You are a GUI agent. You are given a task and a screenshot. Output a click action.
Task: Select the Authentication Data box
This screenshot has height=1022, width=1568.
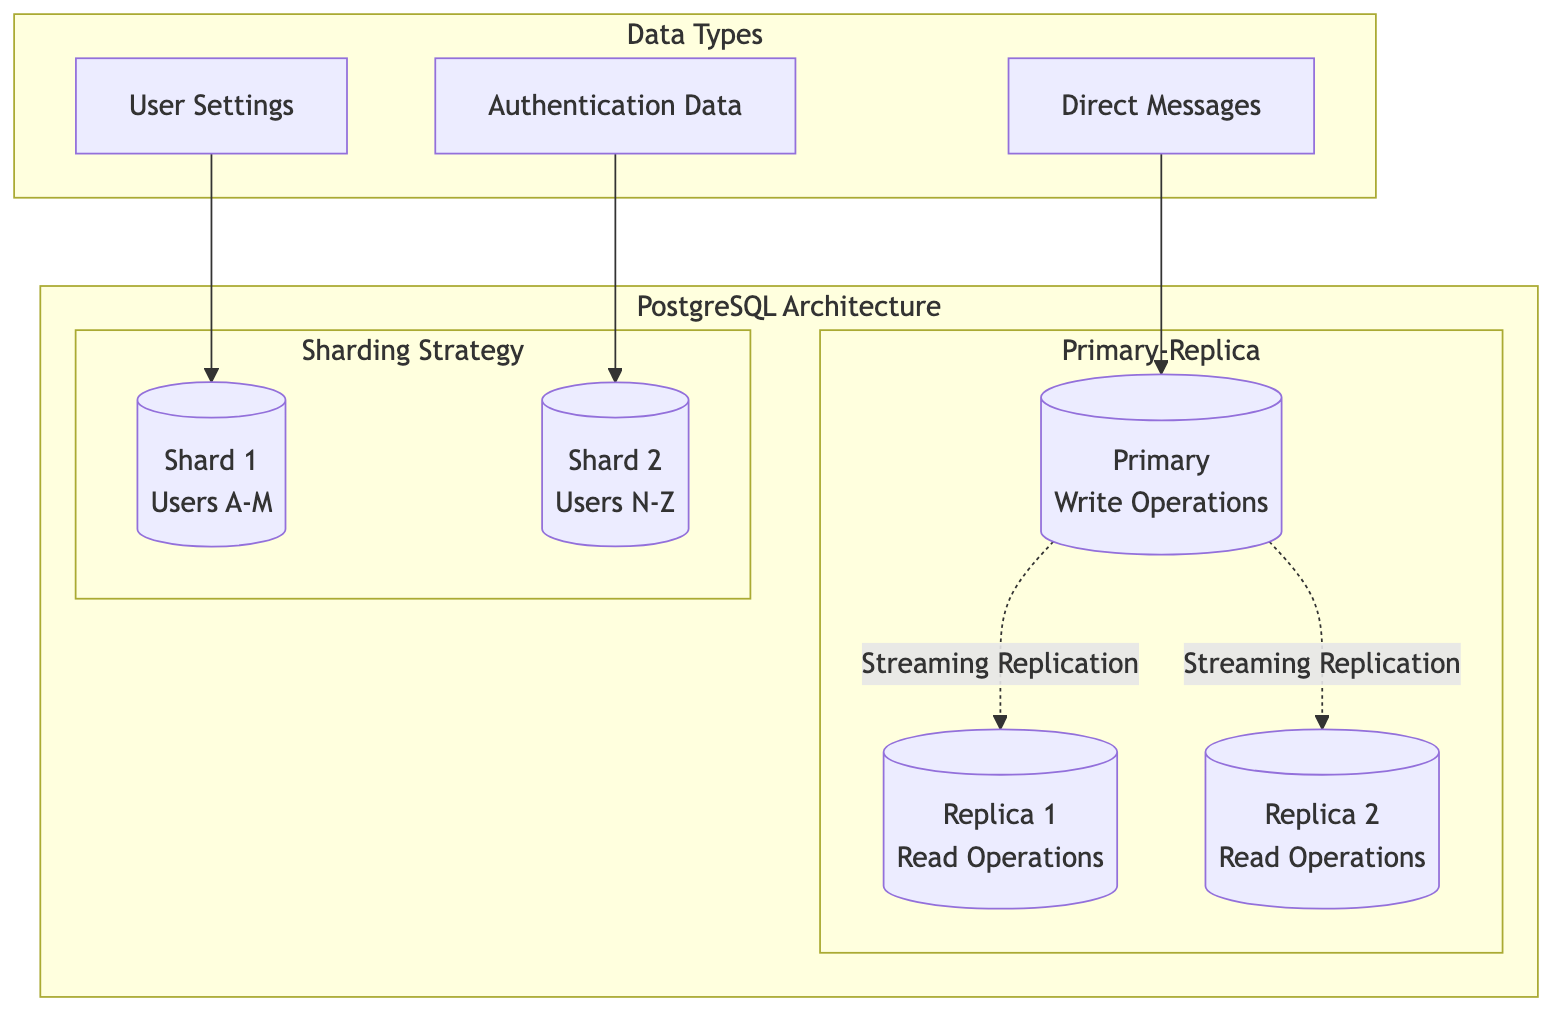coord(615,106)
